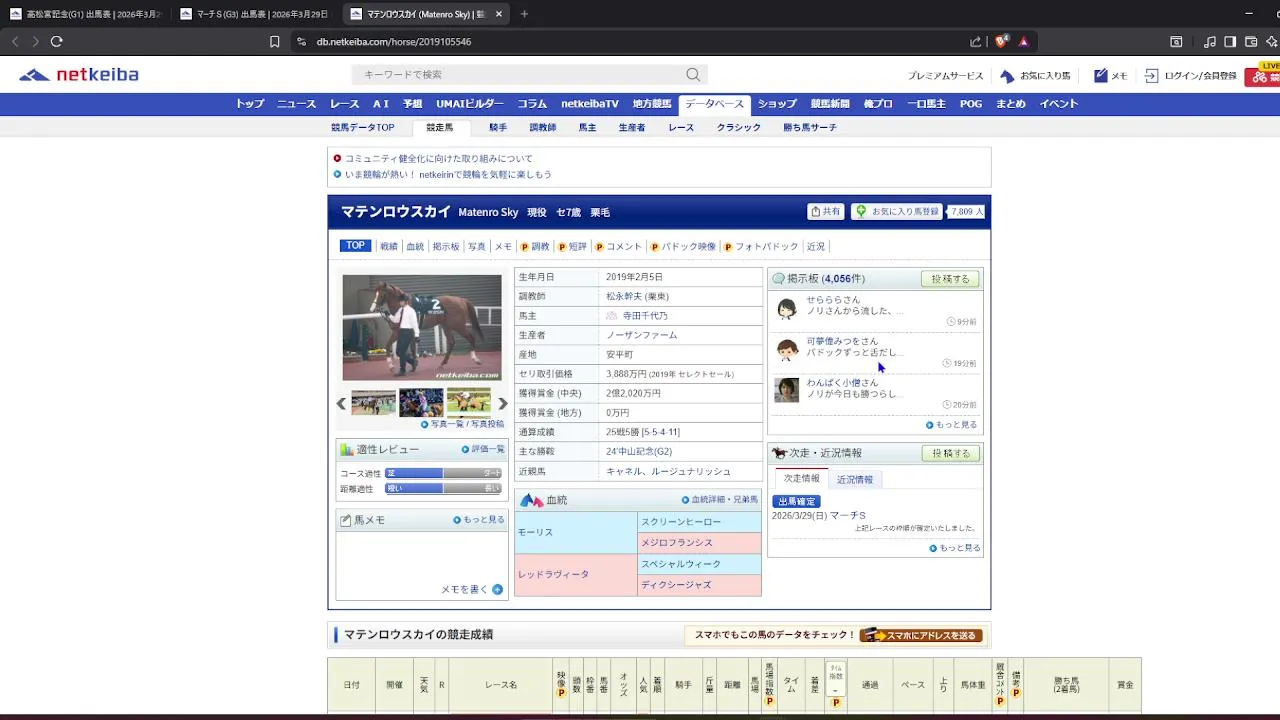Click the red LIVE keirin icon

tap(1262, 75)
